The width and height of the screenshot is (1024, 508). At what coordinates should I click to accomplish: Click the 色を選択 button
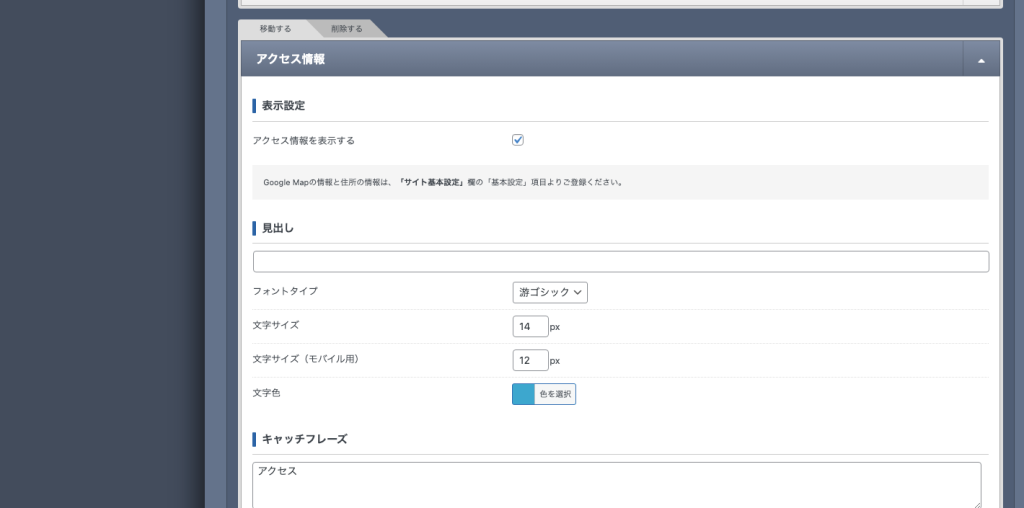(555, 394)
